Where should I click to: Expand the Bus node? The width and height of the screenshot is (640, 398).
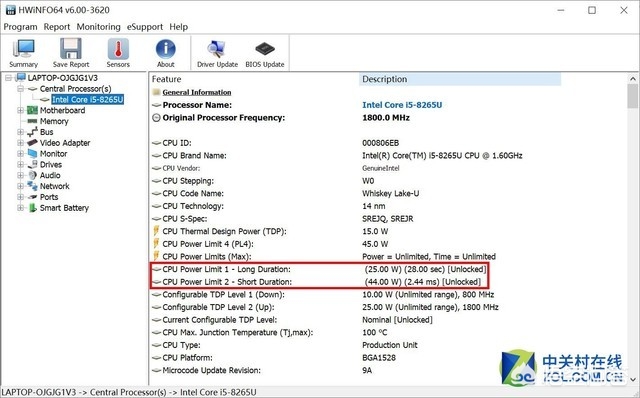20,132
